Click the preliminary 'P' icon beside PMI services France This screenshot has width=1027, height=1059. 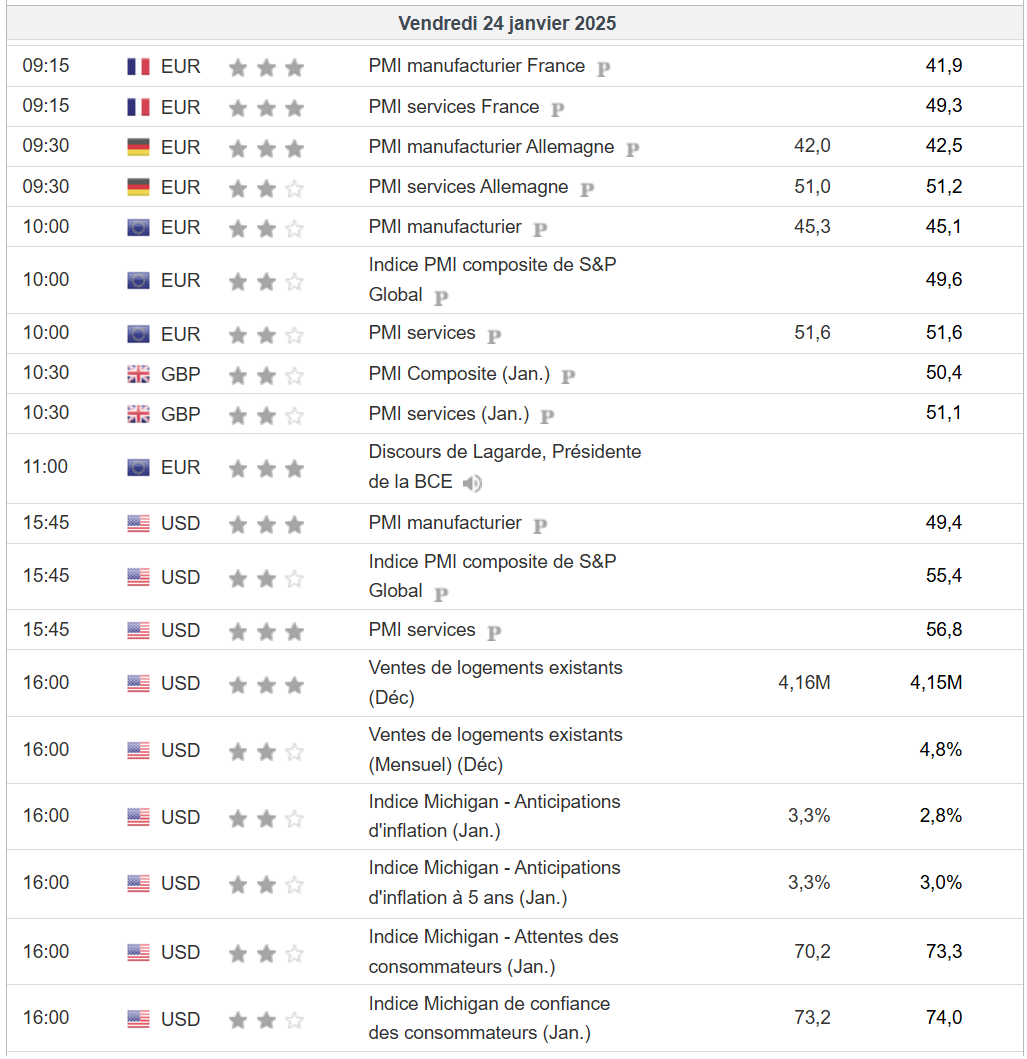(x=557, y=109)
